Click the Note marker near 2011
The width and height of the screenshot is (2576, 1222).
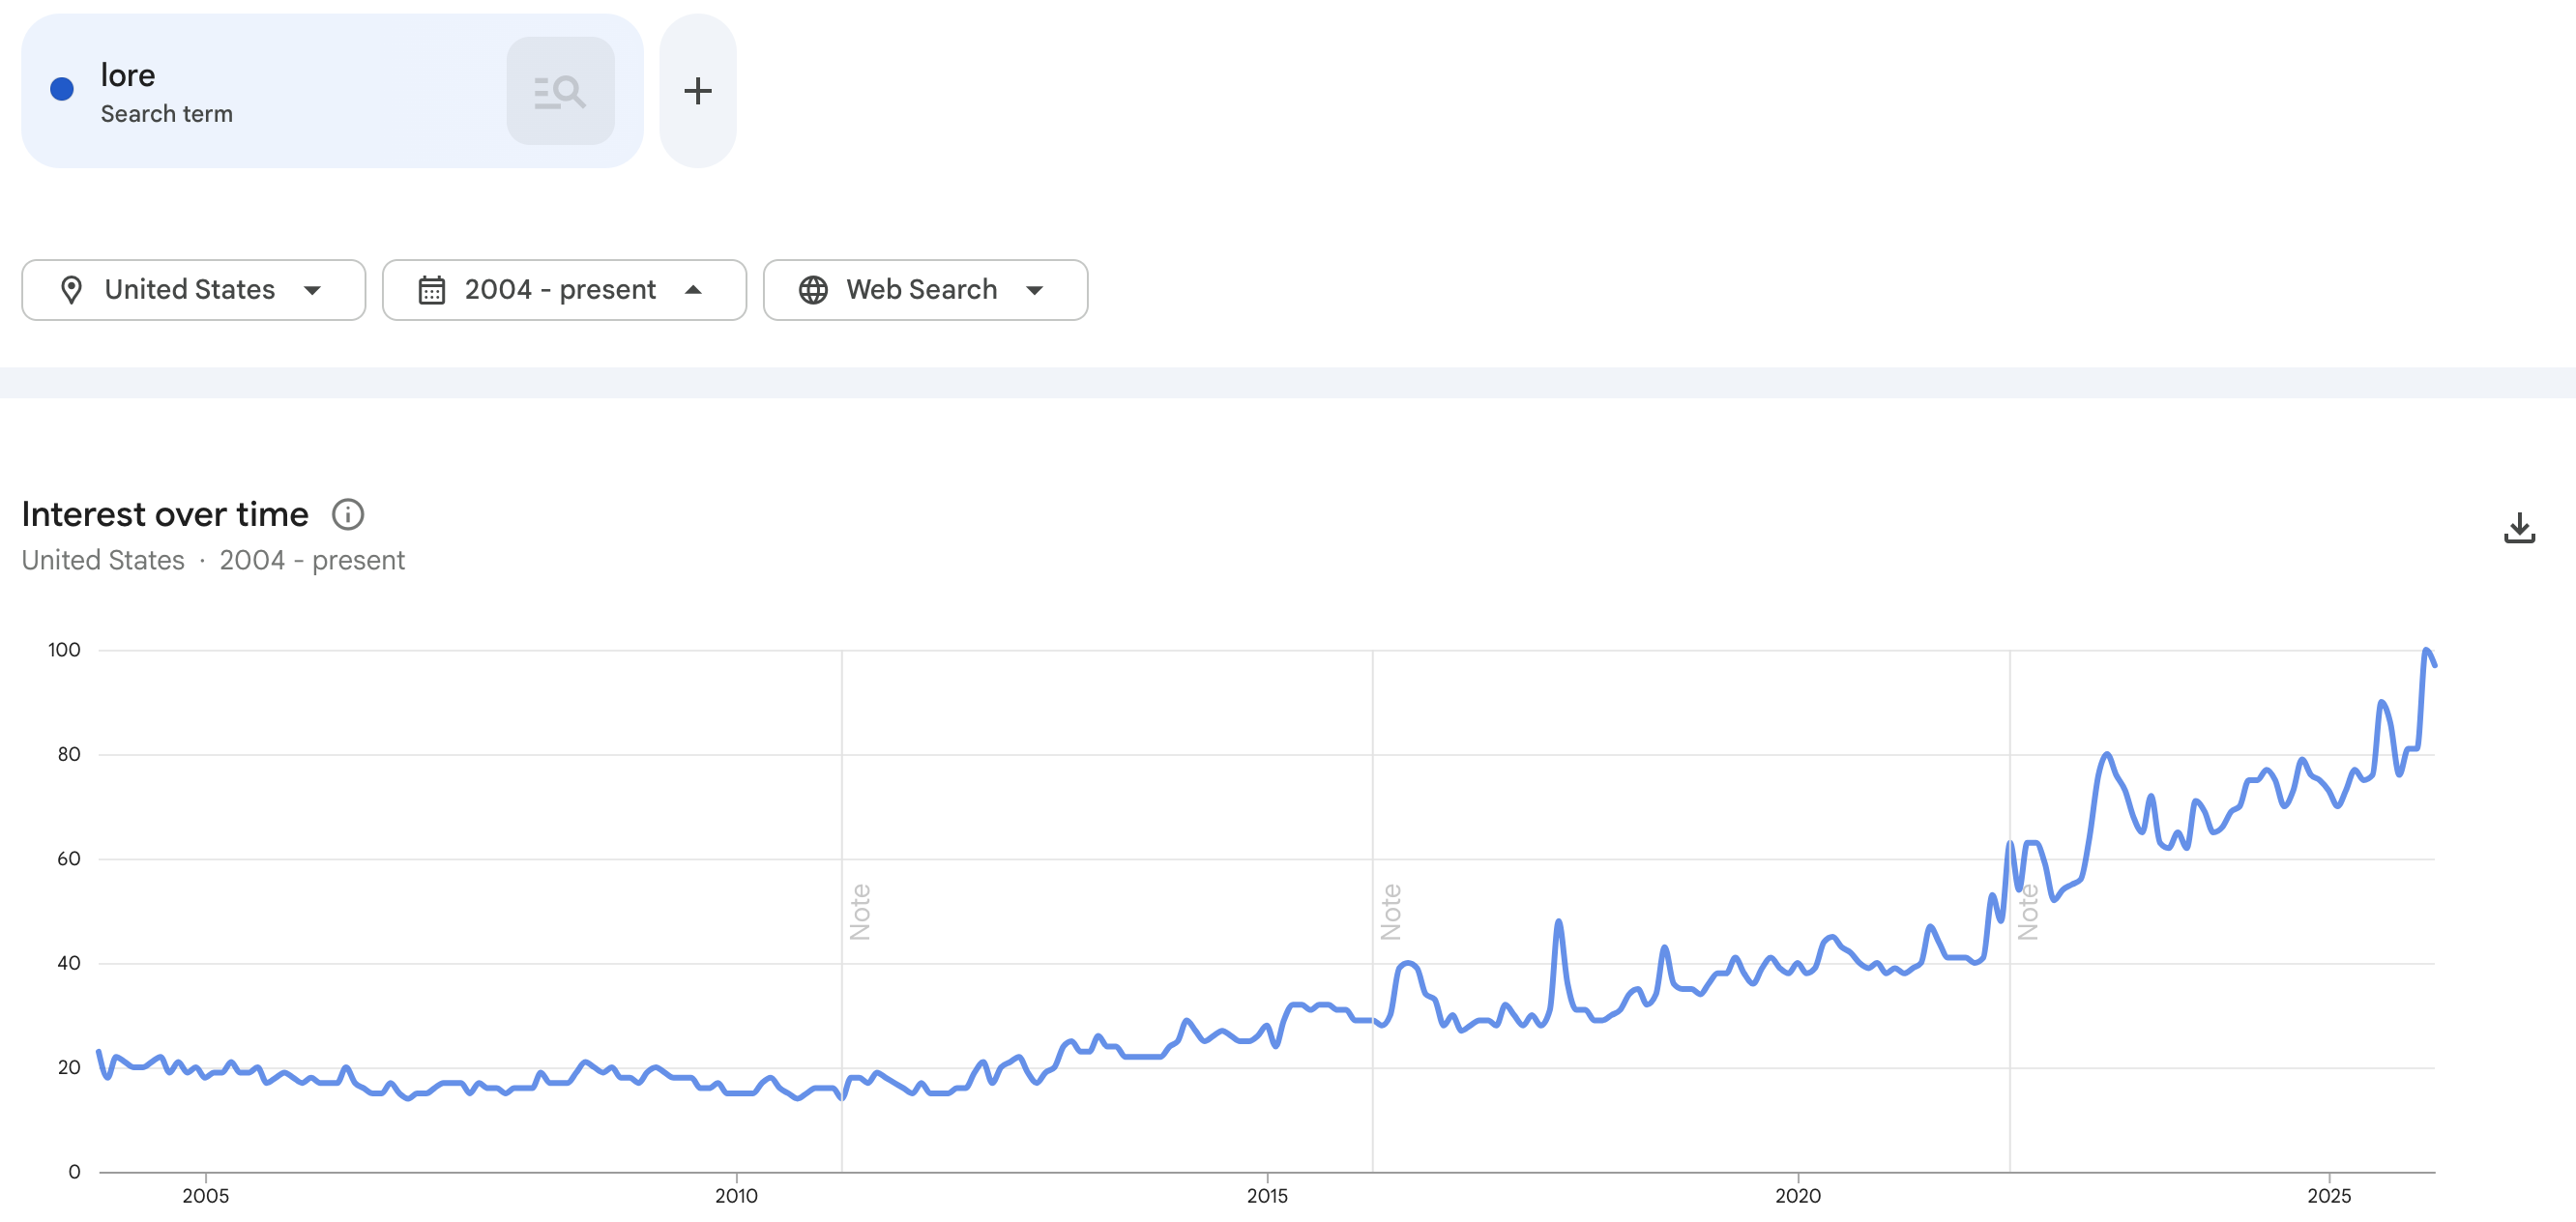point(860,911)
